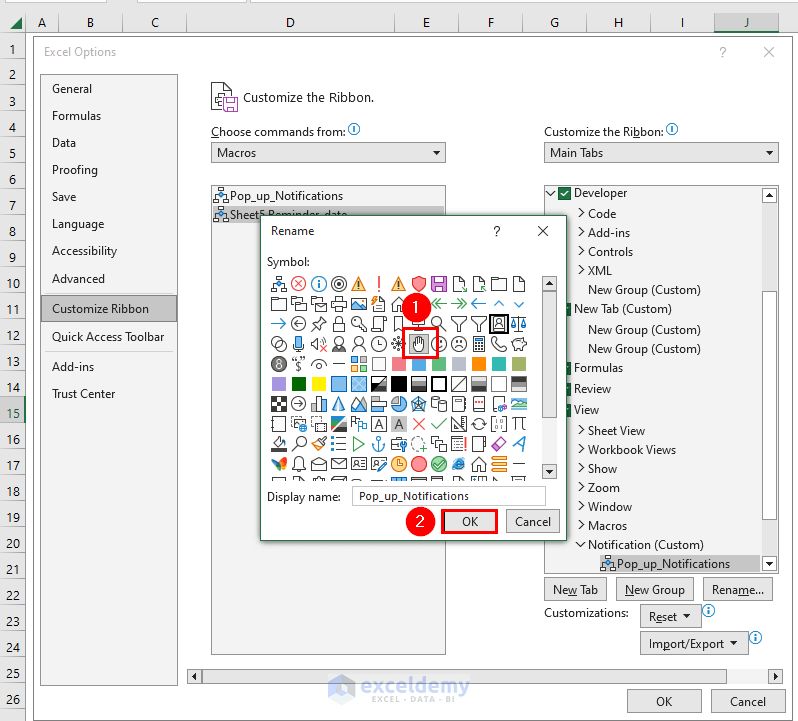Viewport: 798px width, 721px height.
Task: Collapse the Notification (Custom) group
Action: [581, 544]
